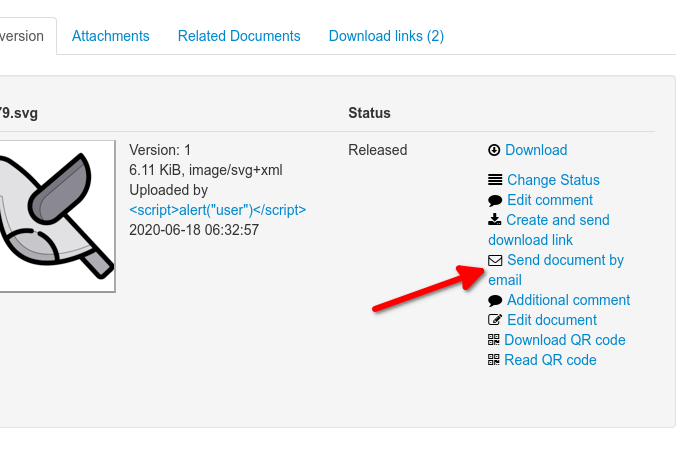The image size is (690, 462).
Task: Click the envelope email icon
Action: [x=495, y=260]
